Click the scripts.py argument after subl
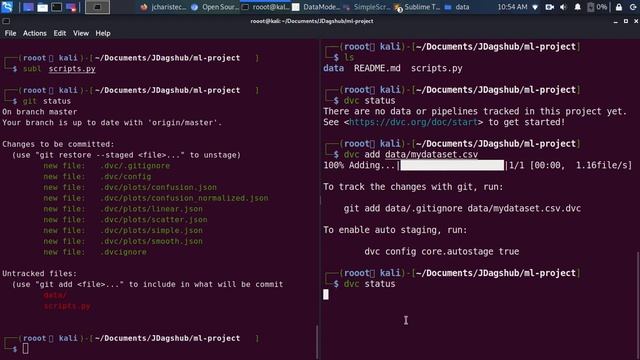640x360 pixels. click(72, 69)
